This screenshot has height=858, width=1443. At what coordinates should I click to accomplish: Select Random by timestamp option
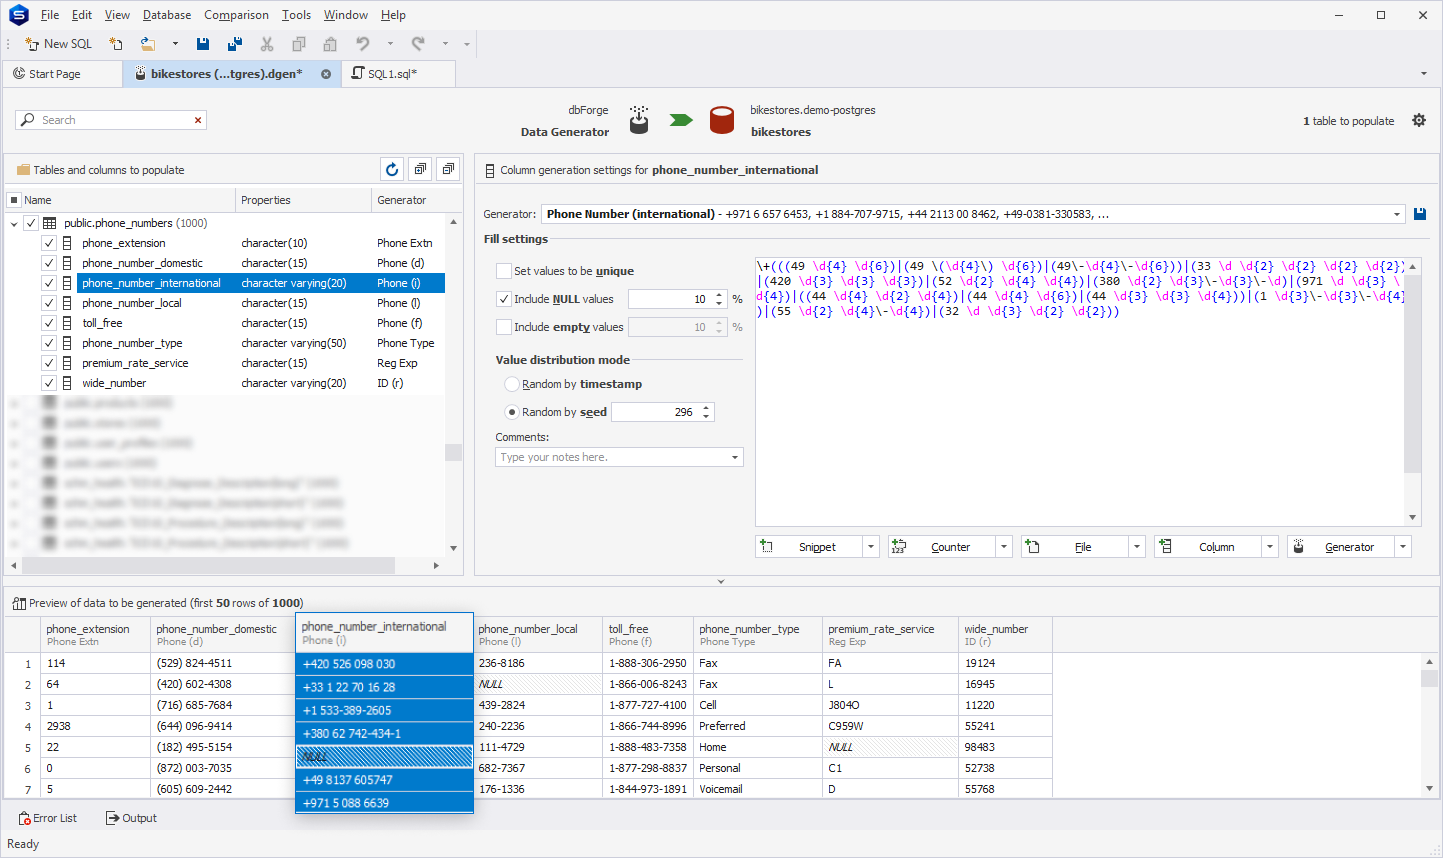point(512,384)
